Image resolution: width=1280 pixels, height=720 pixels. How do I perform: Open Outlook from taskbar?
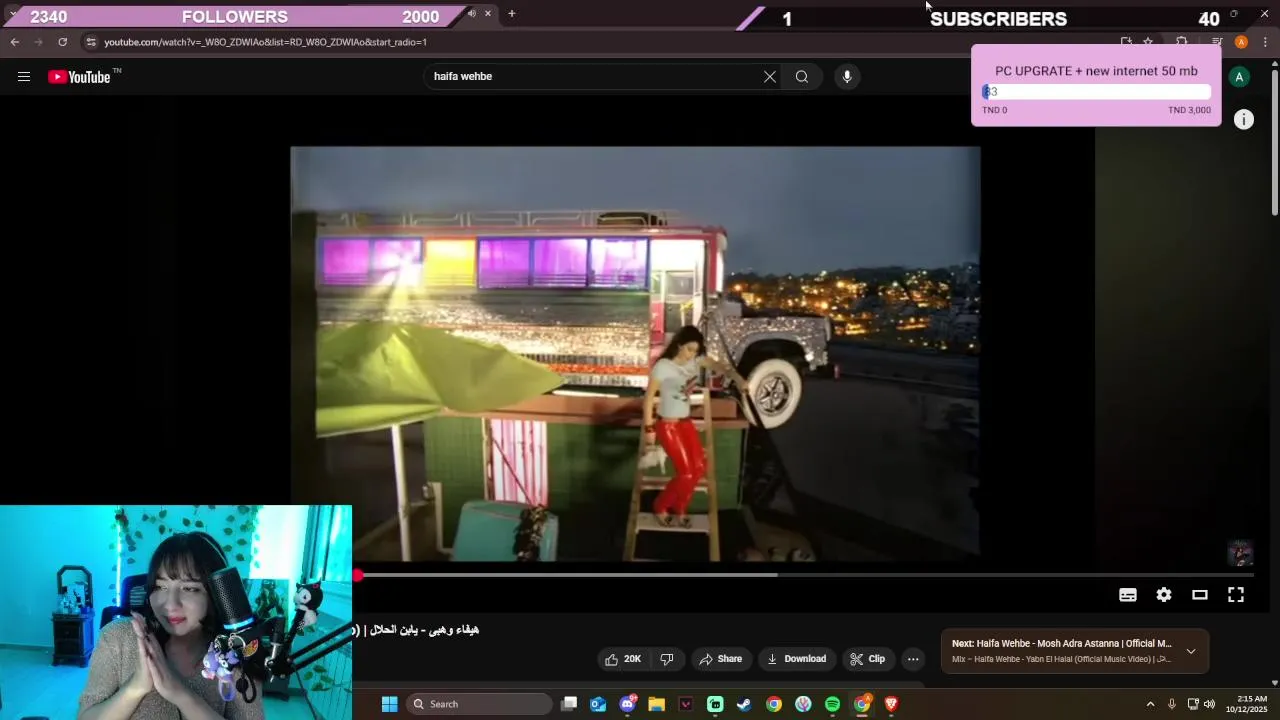(598, 704)
